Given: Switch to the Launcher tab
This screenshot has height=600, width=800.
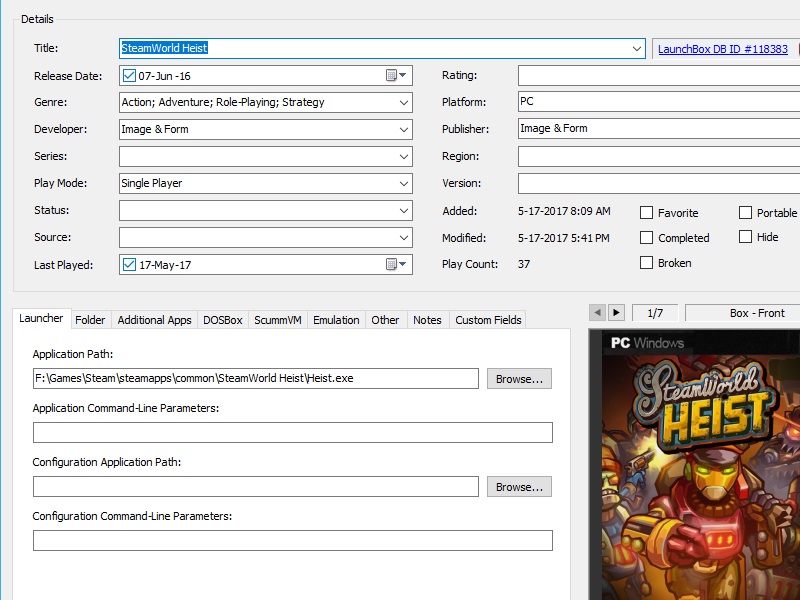Looking at the screenshot, I should tap(41, 318).
